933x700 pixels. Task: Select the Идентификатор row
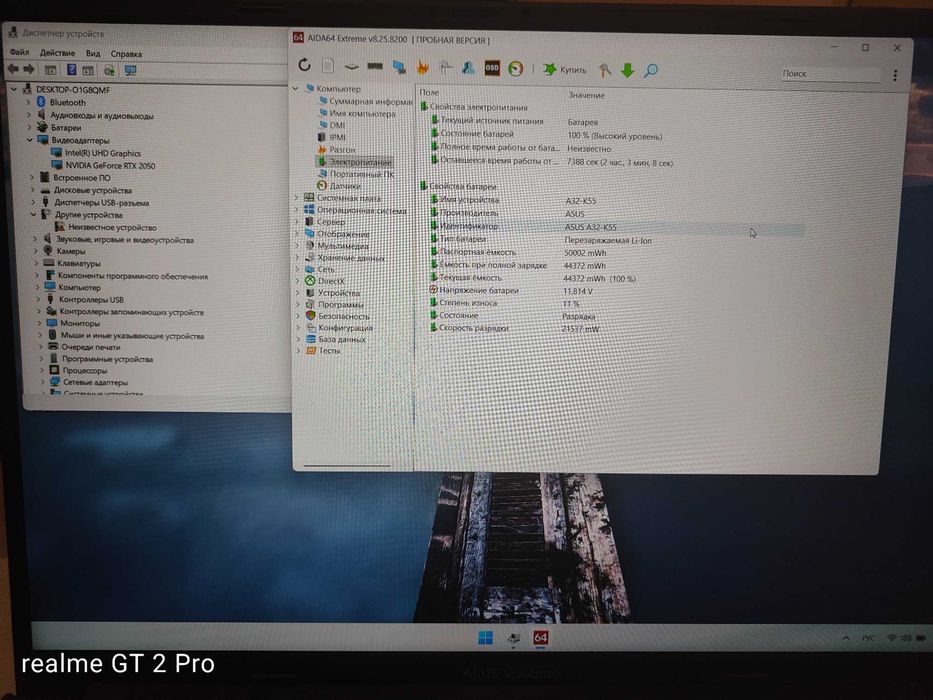click(616, 226)
